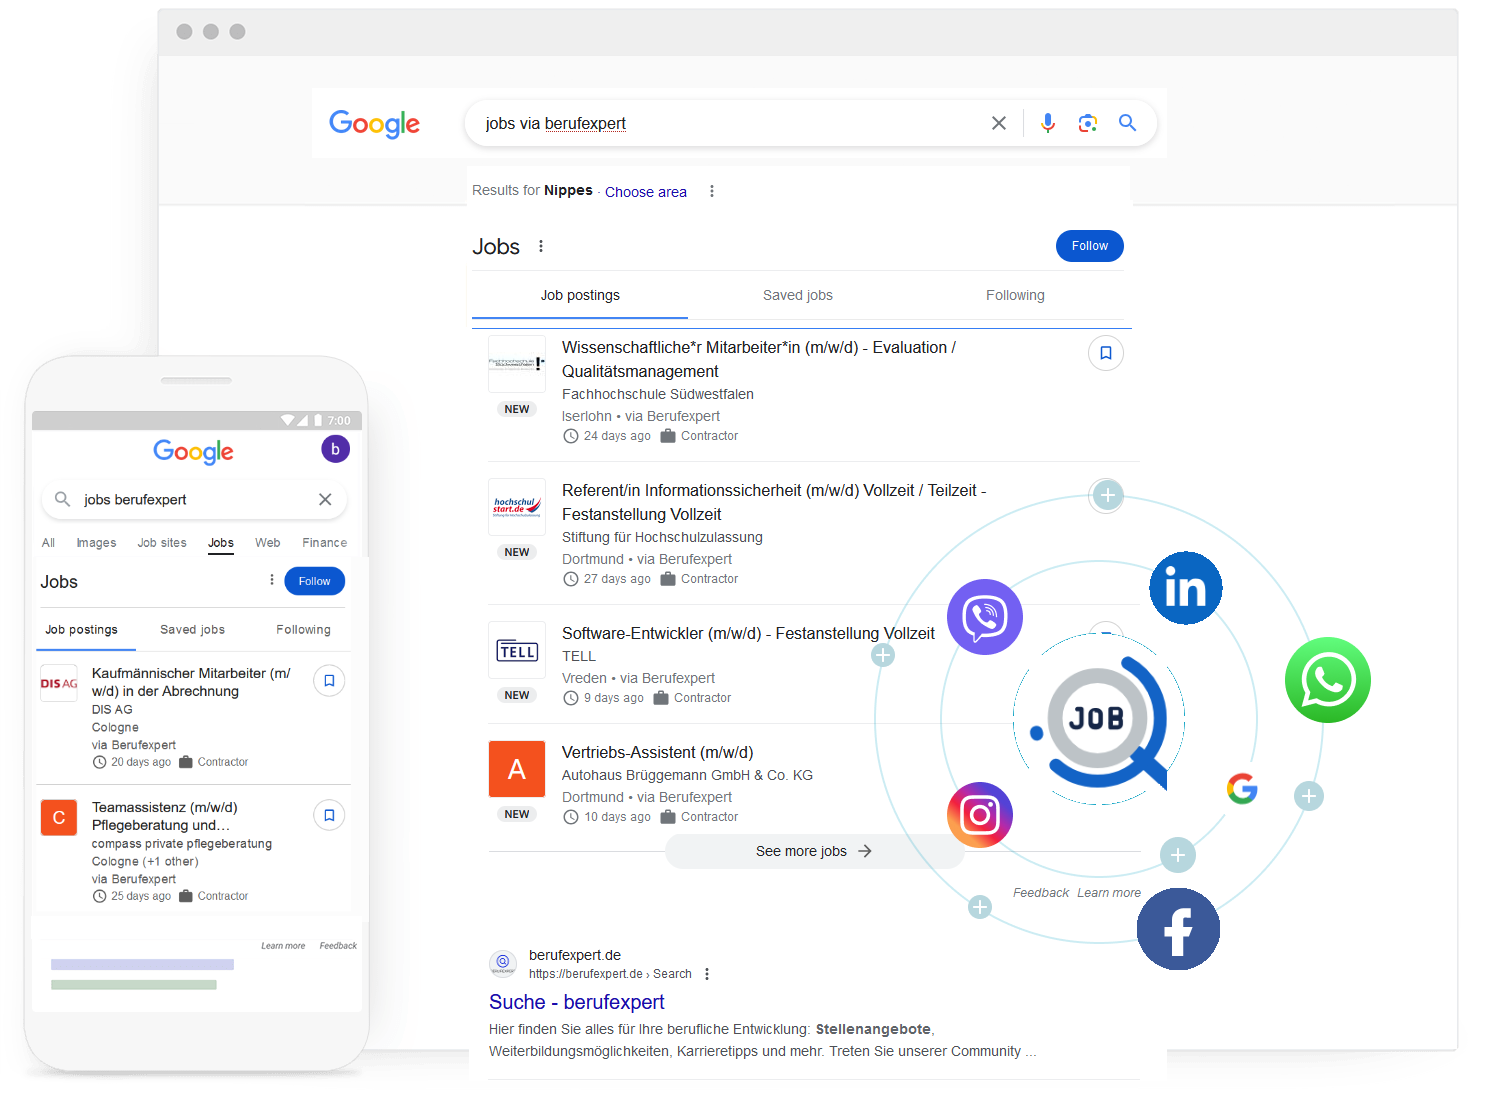Click the phone Learn more link
Screen dimensions: 1506x1110
click(x=283, y=946)
